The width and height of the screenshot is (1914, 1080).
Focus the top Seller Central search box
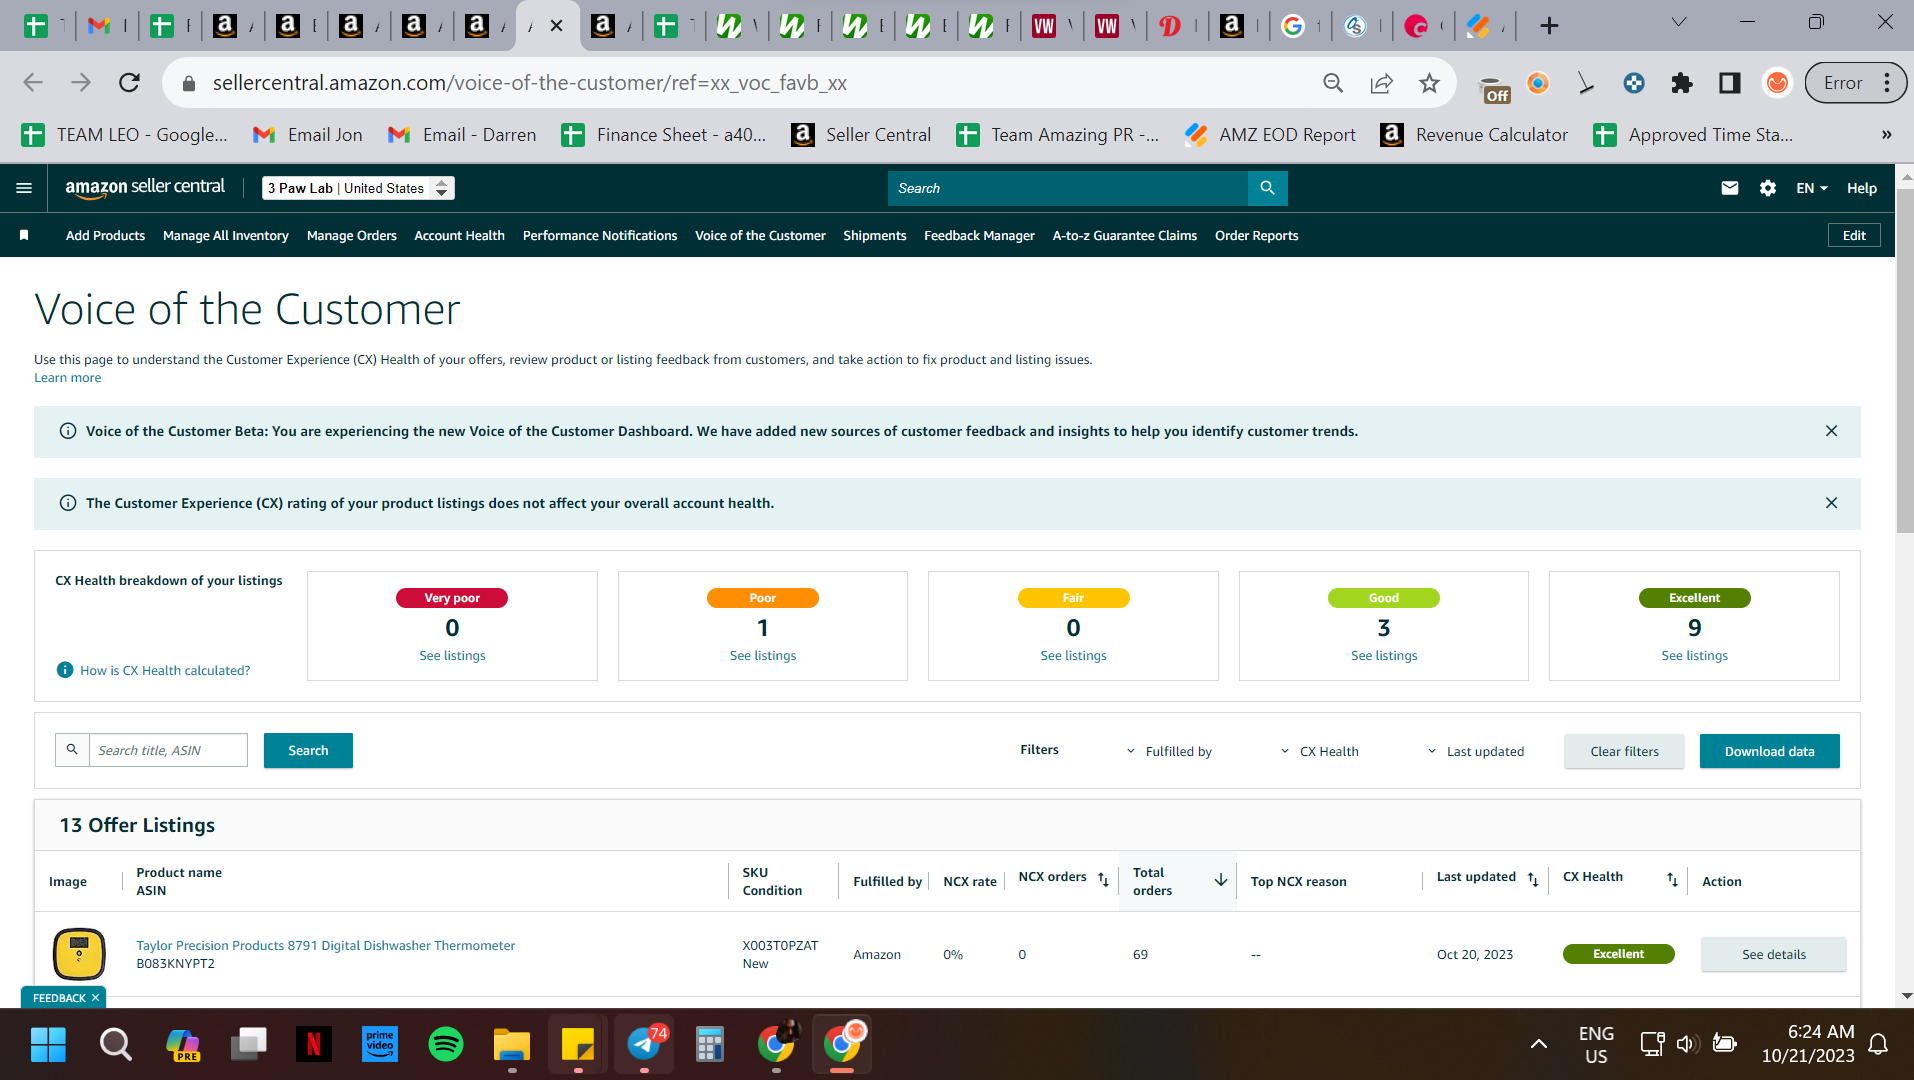pos(1068,188)
